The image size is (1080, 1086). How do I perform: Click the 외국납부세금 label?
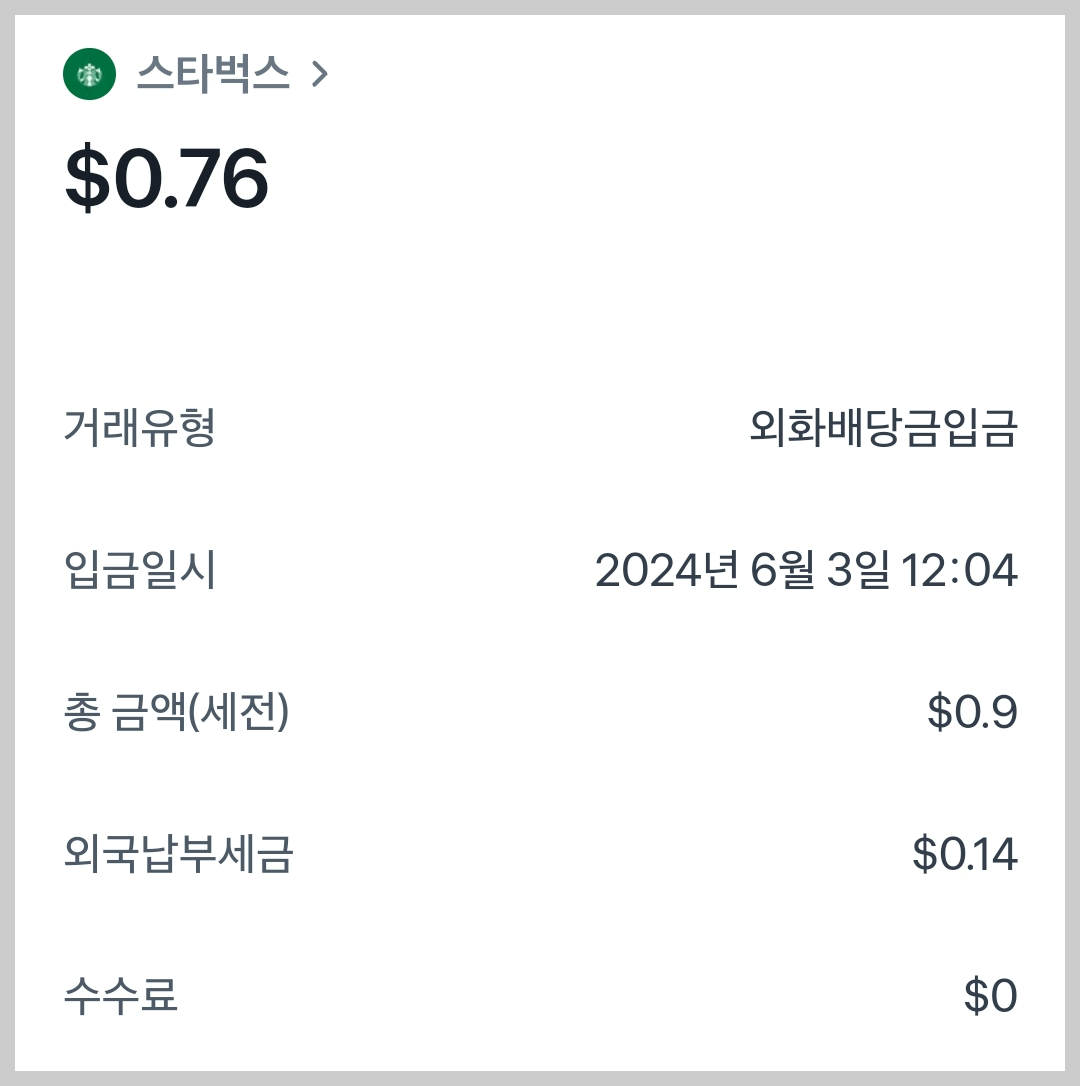(179, 854)
